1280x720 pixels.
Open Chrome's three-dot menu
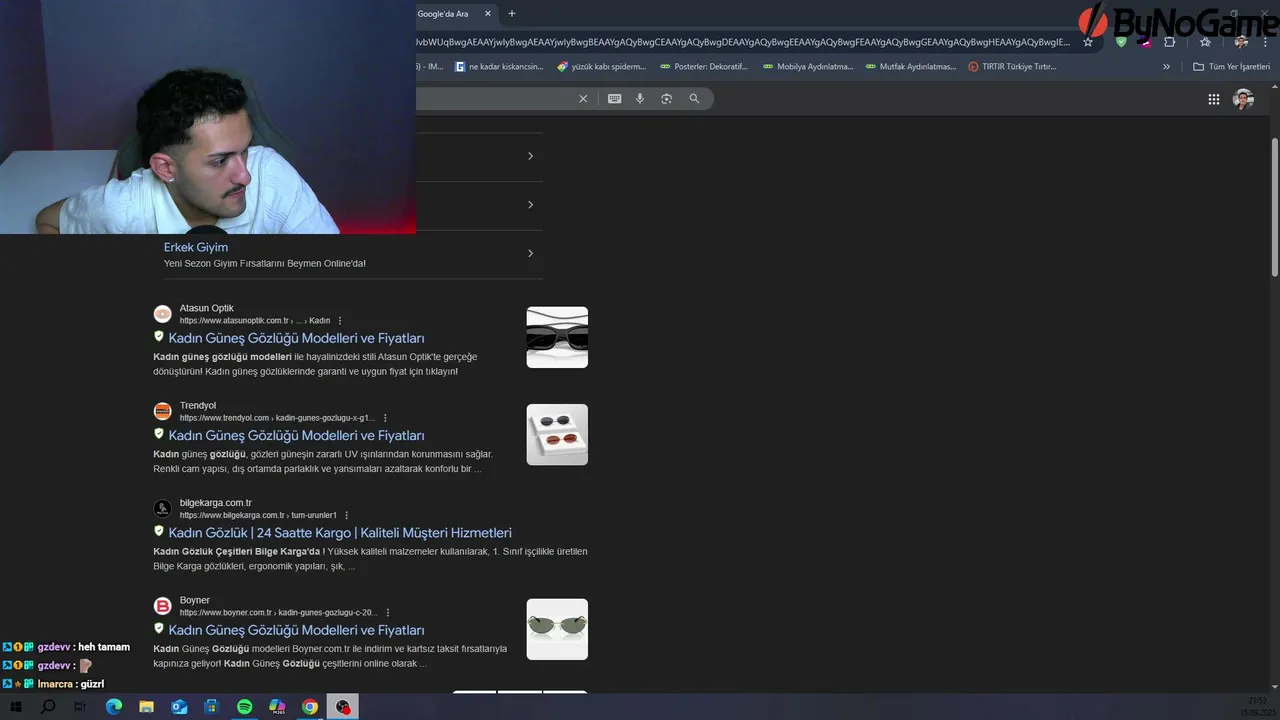[x=1266, y=42]
